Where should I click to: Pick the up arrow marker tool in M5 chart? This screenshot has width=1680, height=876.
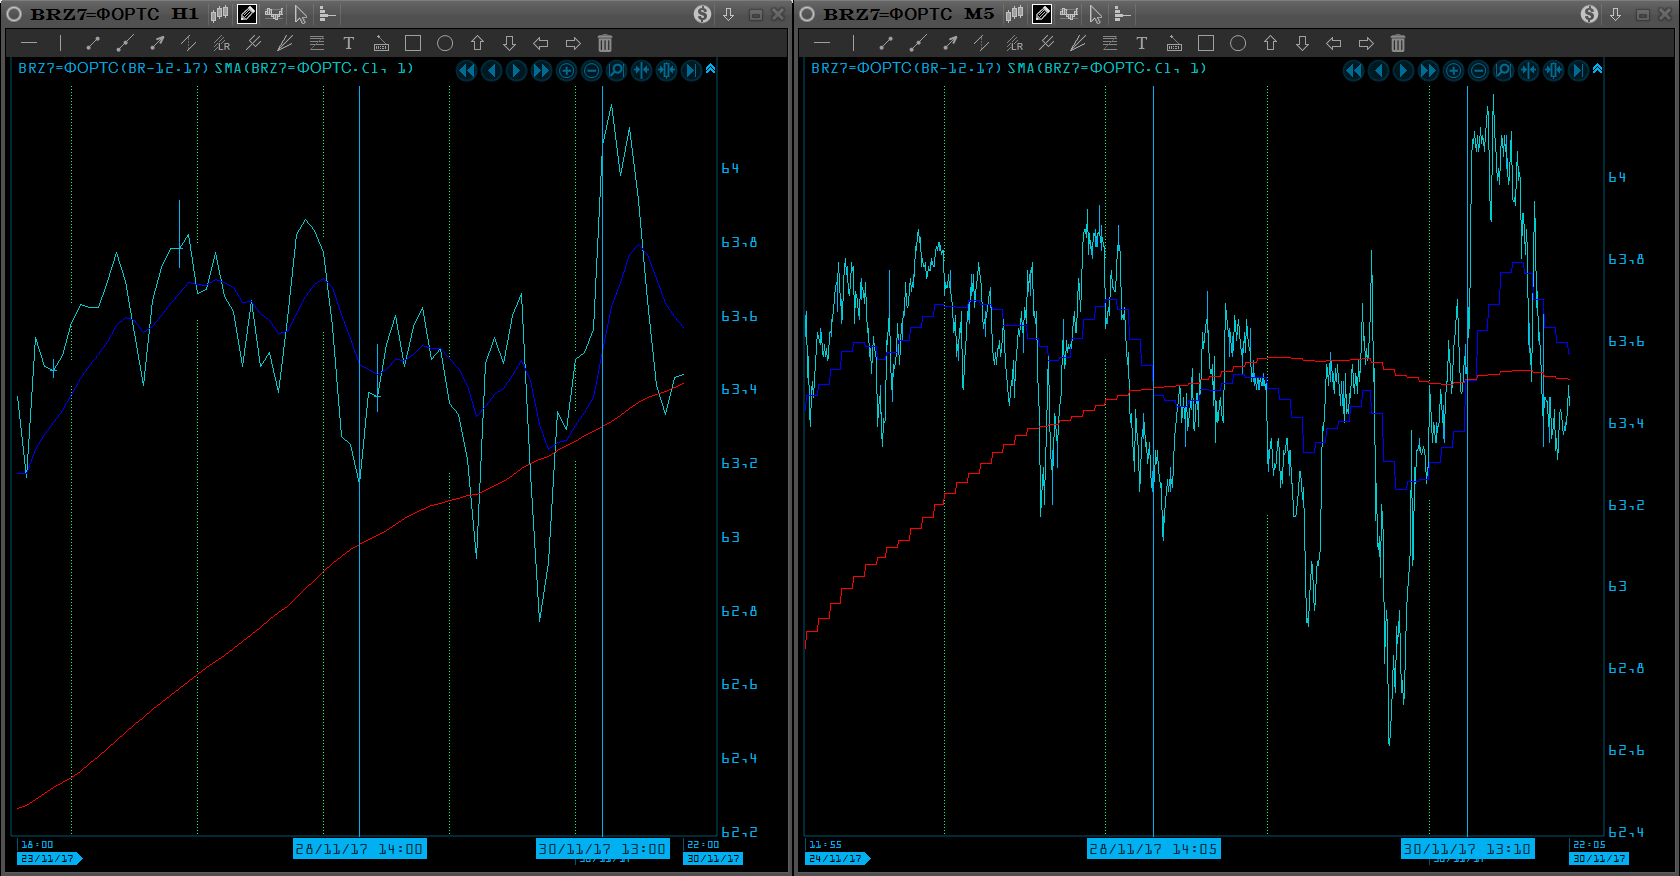(x=1270, y=43)
